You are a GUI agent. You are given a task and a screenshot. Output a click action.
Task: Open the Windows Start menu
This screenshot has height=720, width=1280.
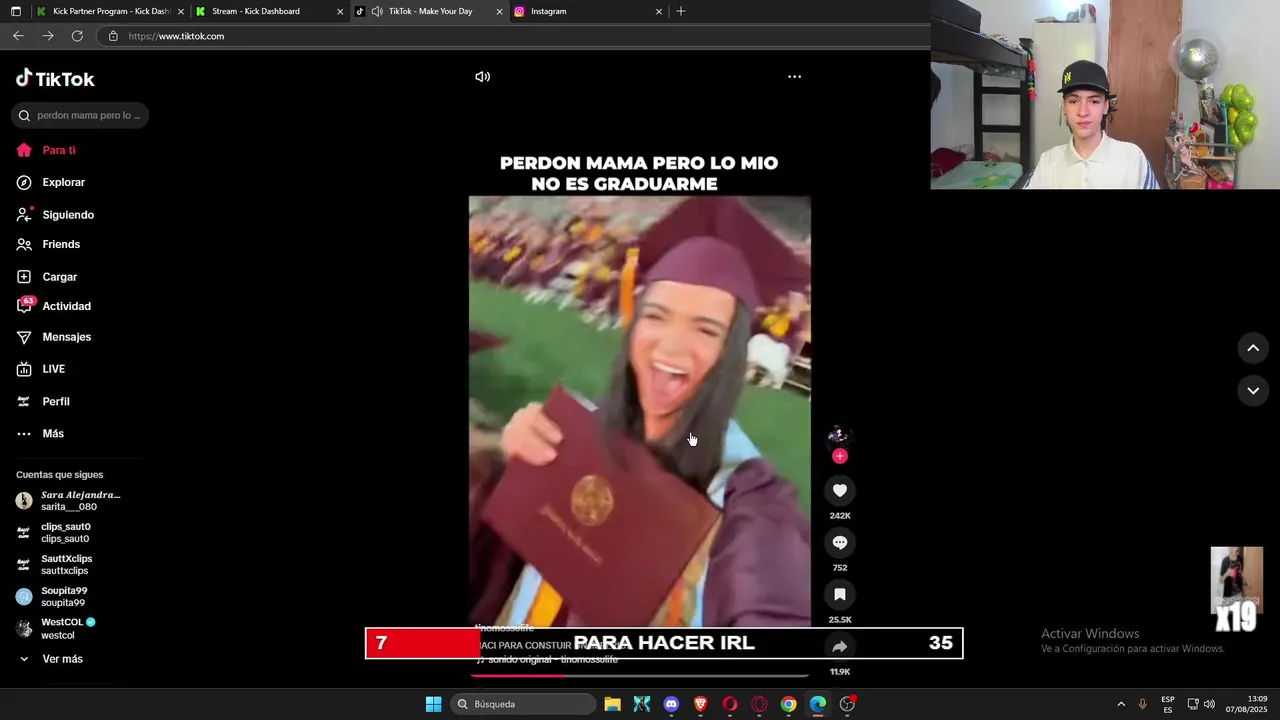click(x=434, y=704)
